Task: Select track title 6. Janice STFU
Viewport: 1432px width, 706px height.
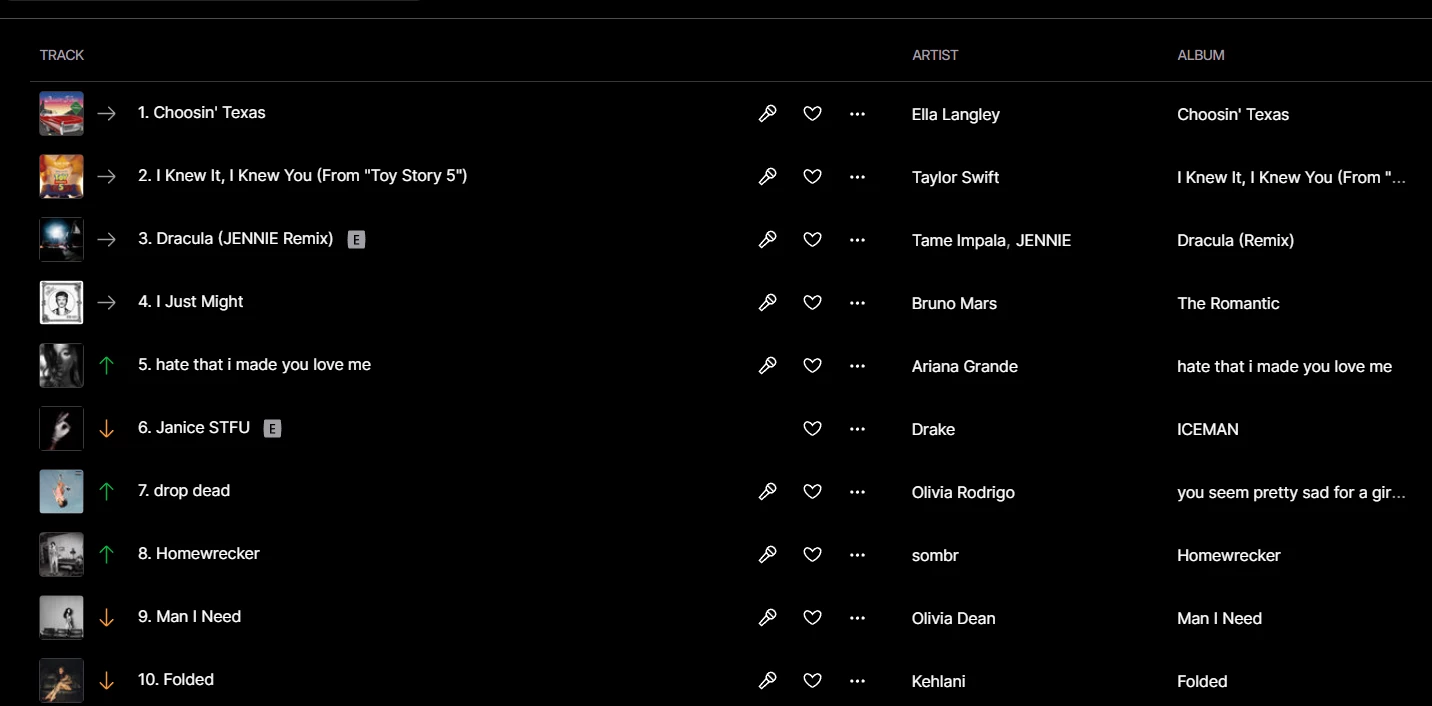Action: click(x=194, y=428)
